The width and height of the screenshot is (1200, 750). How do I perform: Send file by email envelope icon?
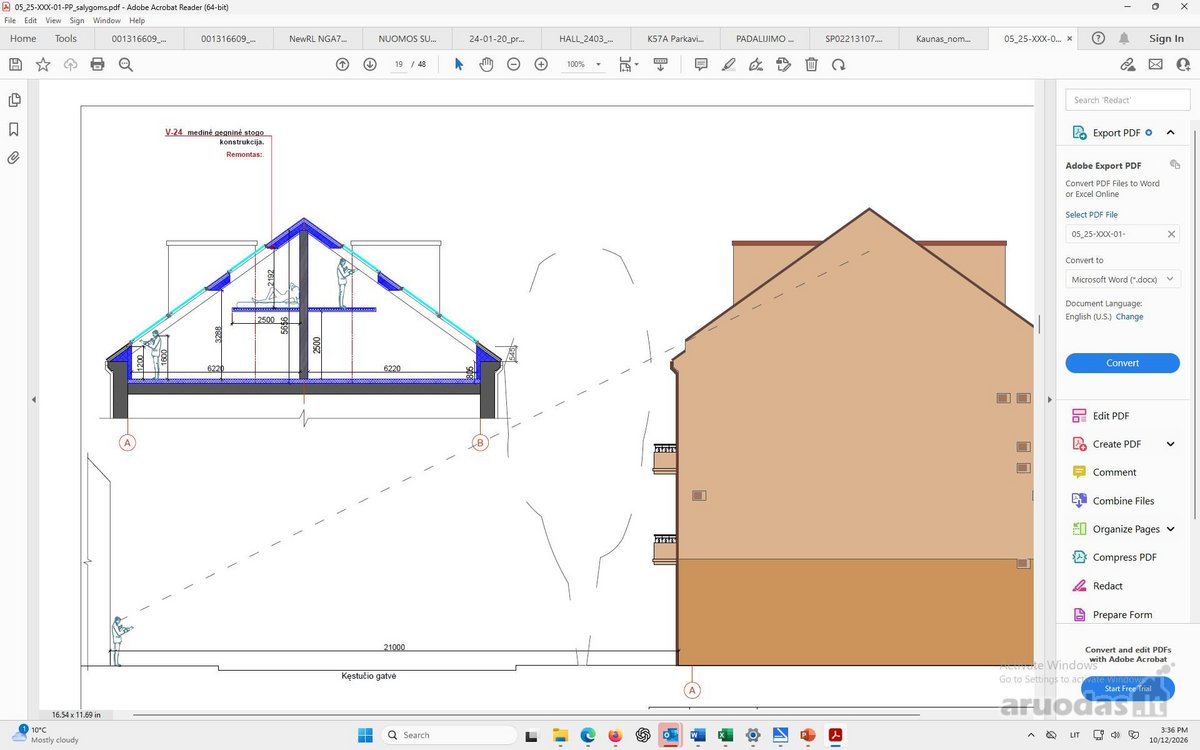coord(1155,64)
